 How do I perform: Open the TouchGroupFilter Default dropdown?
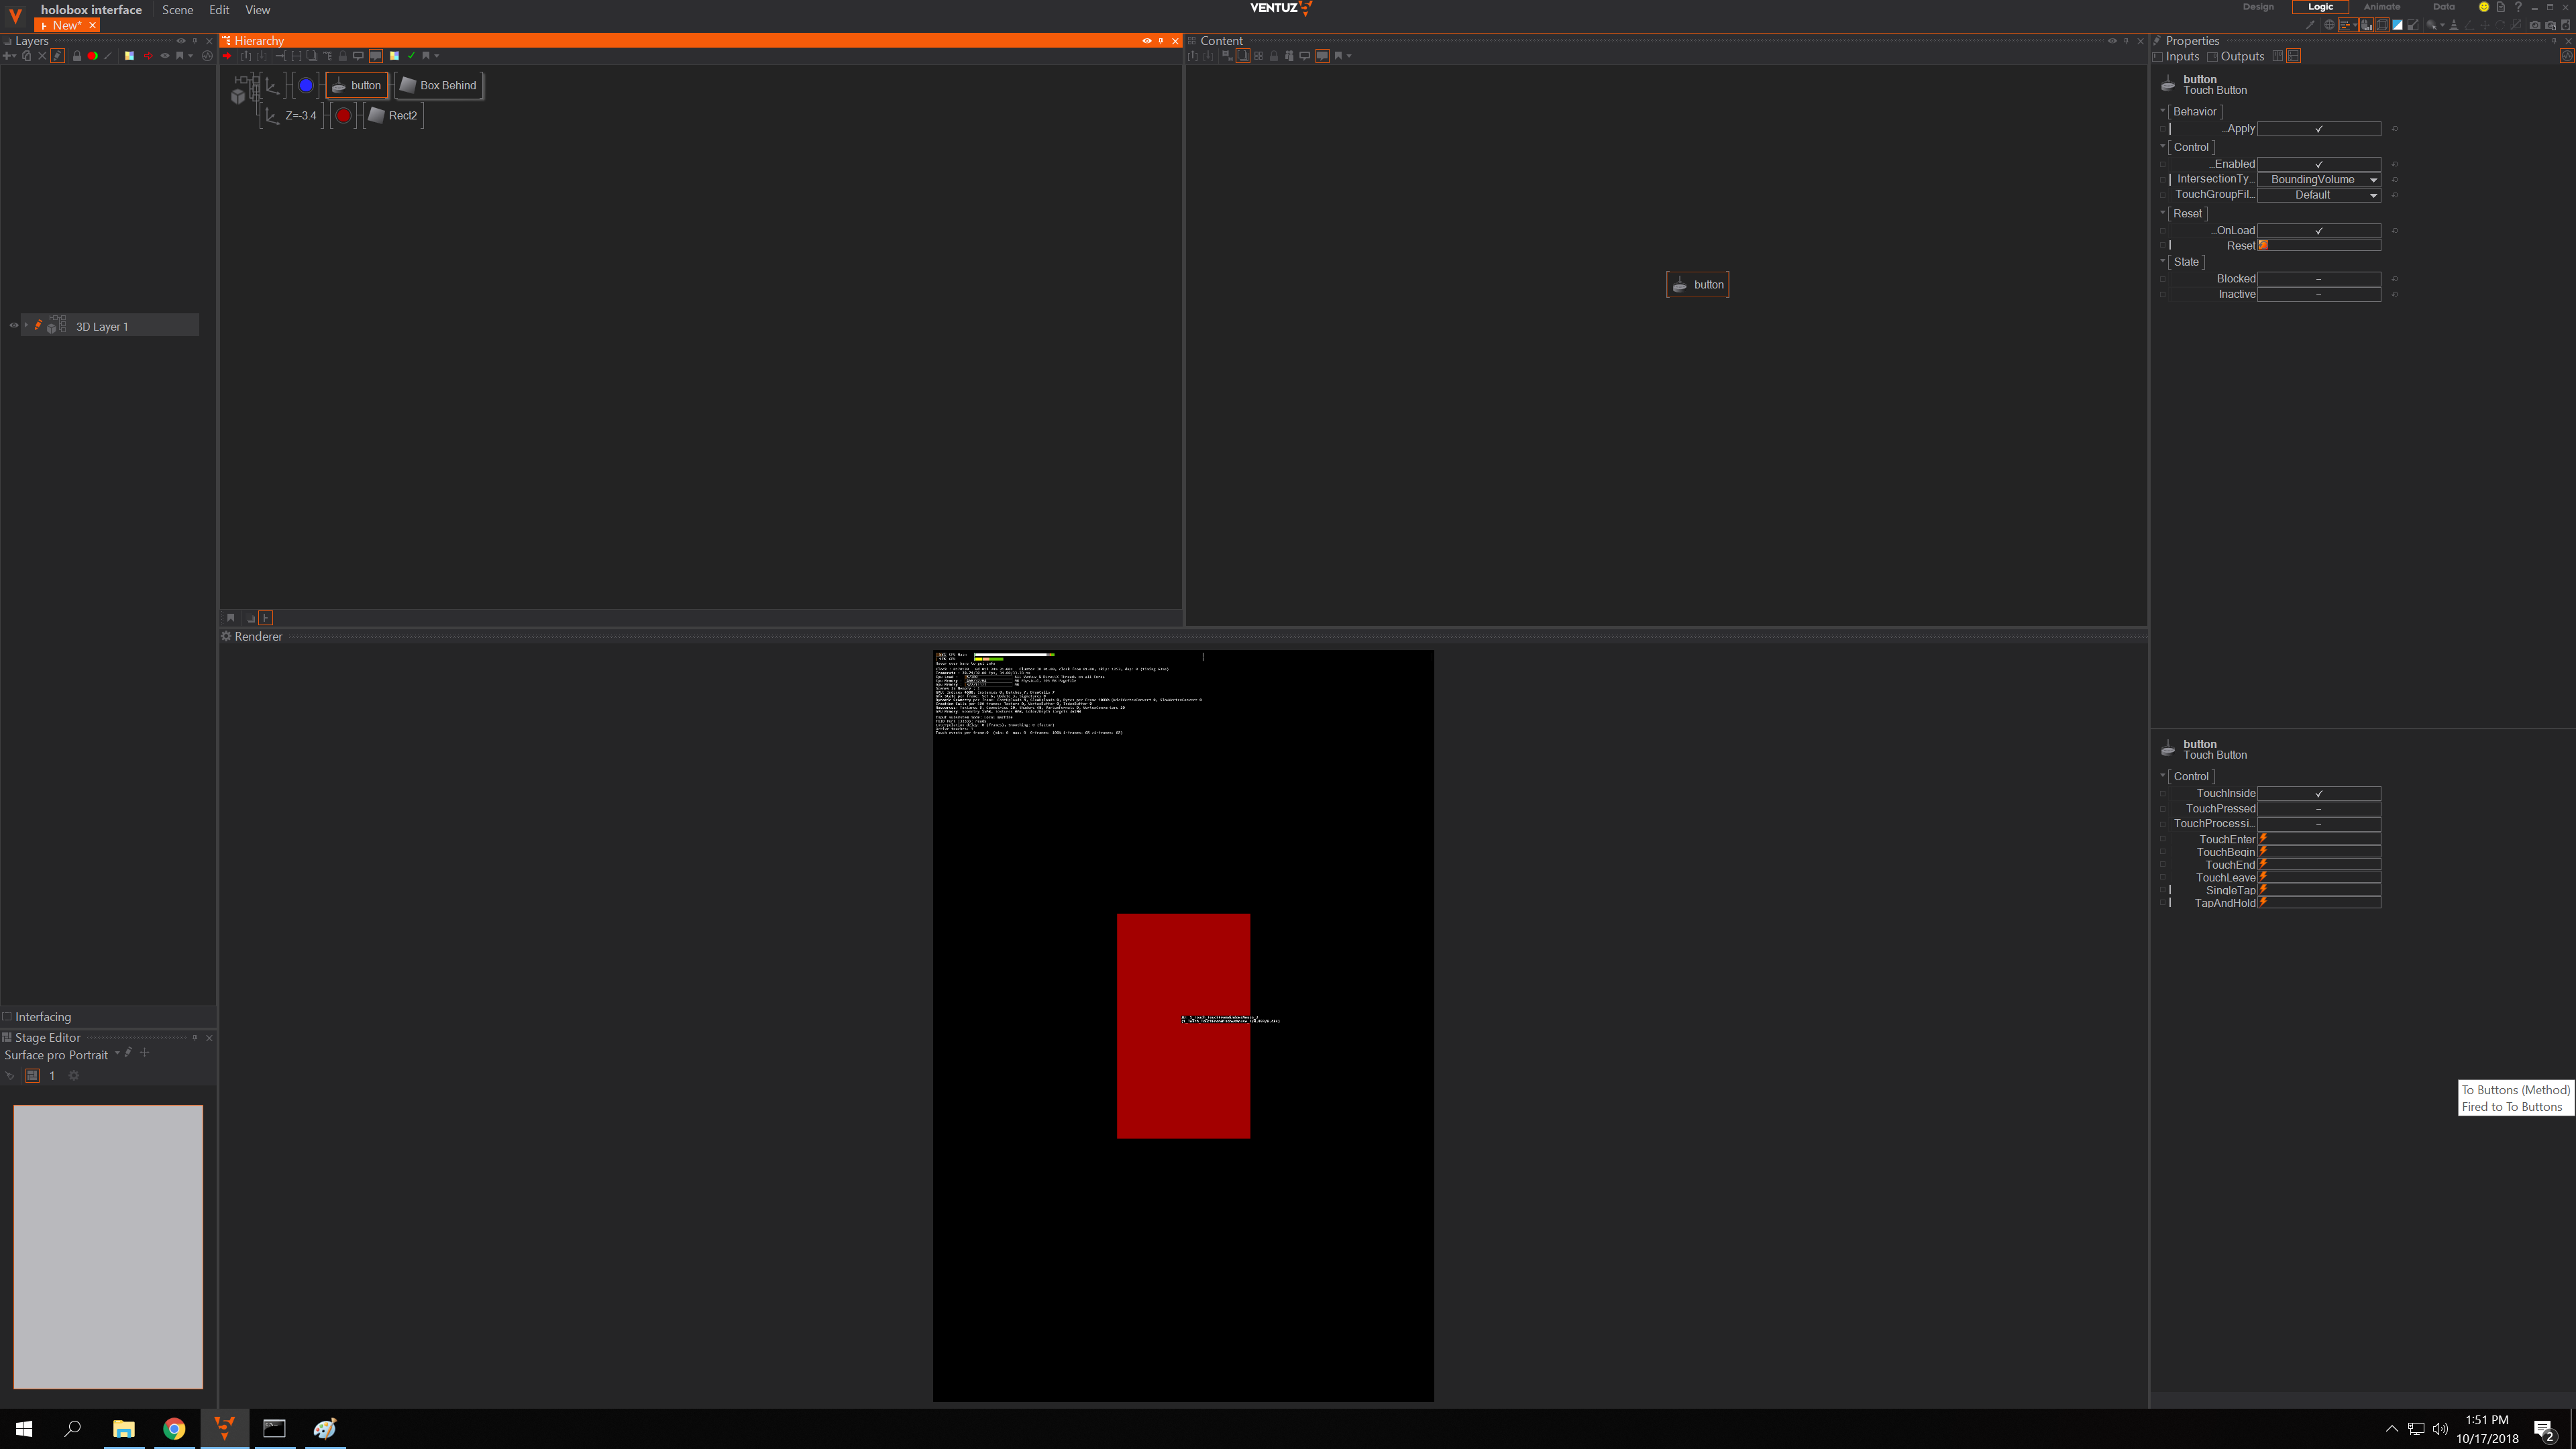pos(2318,195)
